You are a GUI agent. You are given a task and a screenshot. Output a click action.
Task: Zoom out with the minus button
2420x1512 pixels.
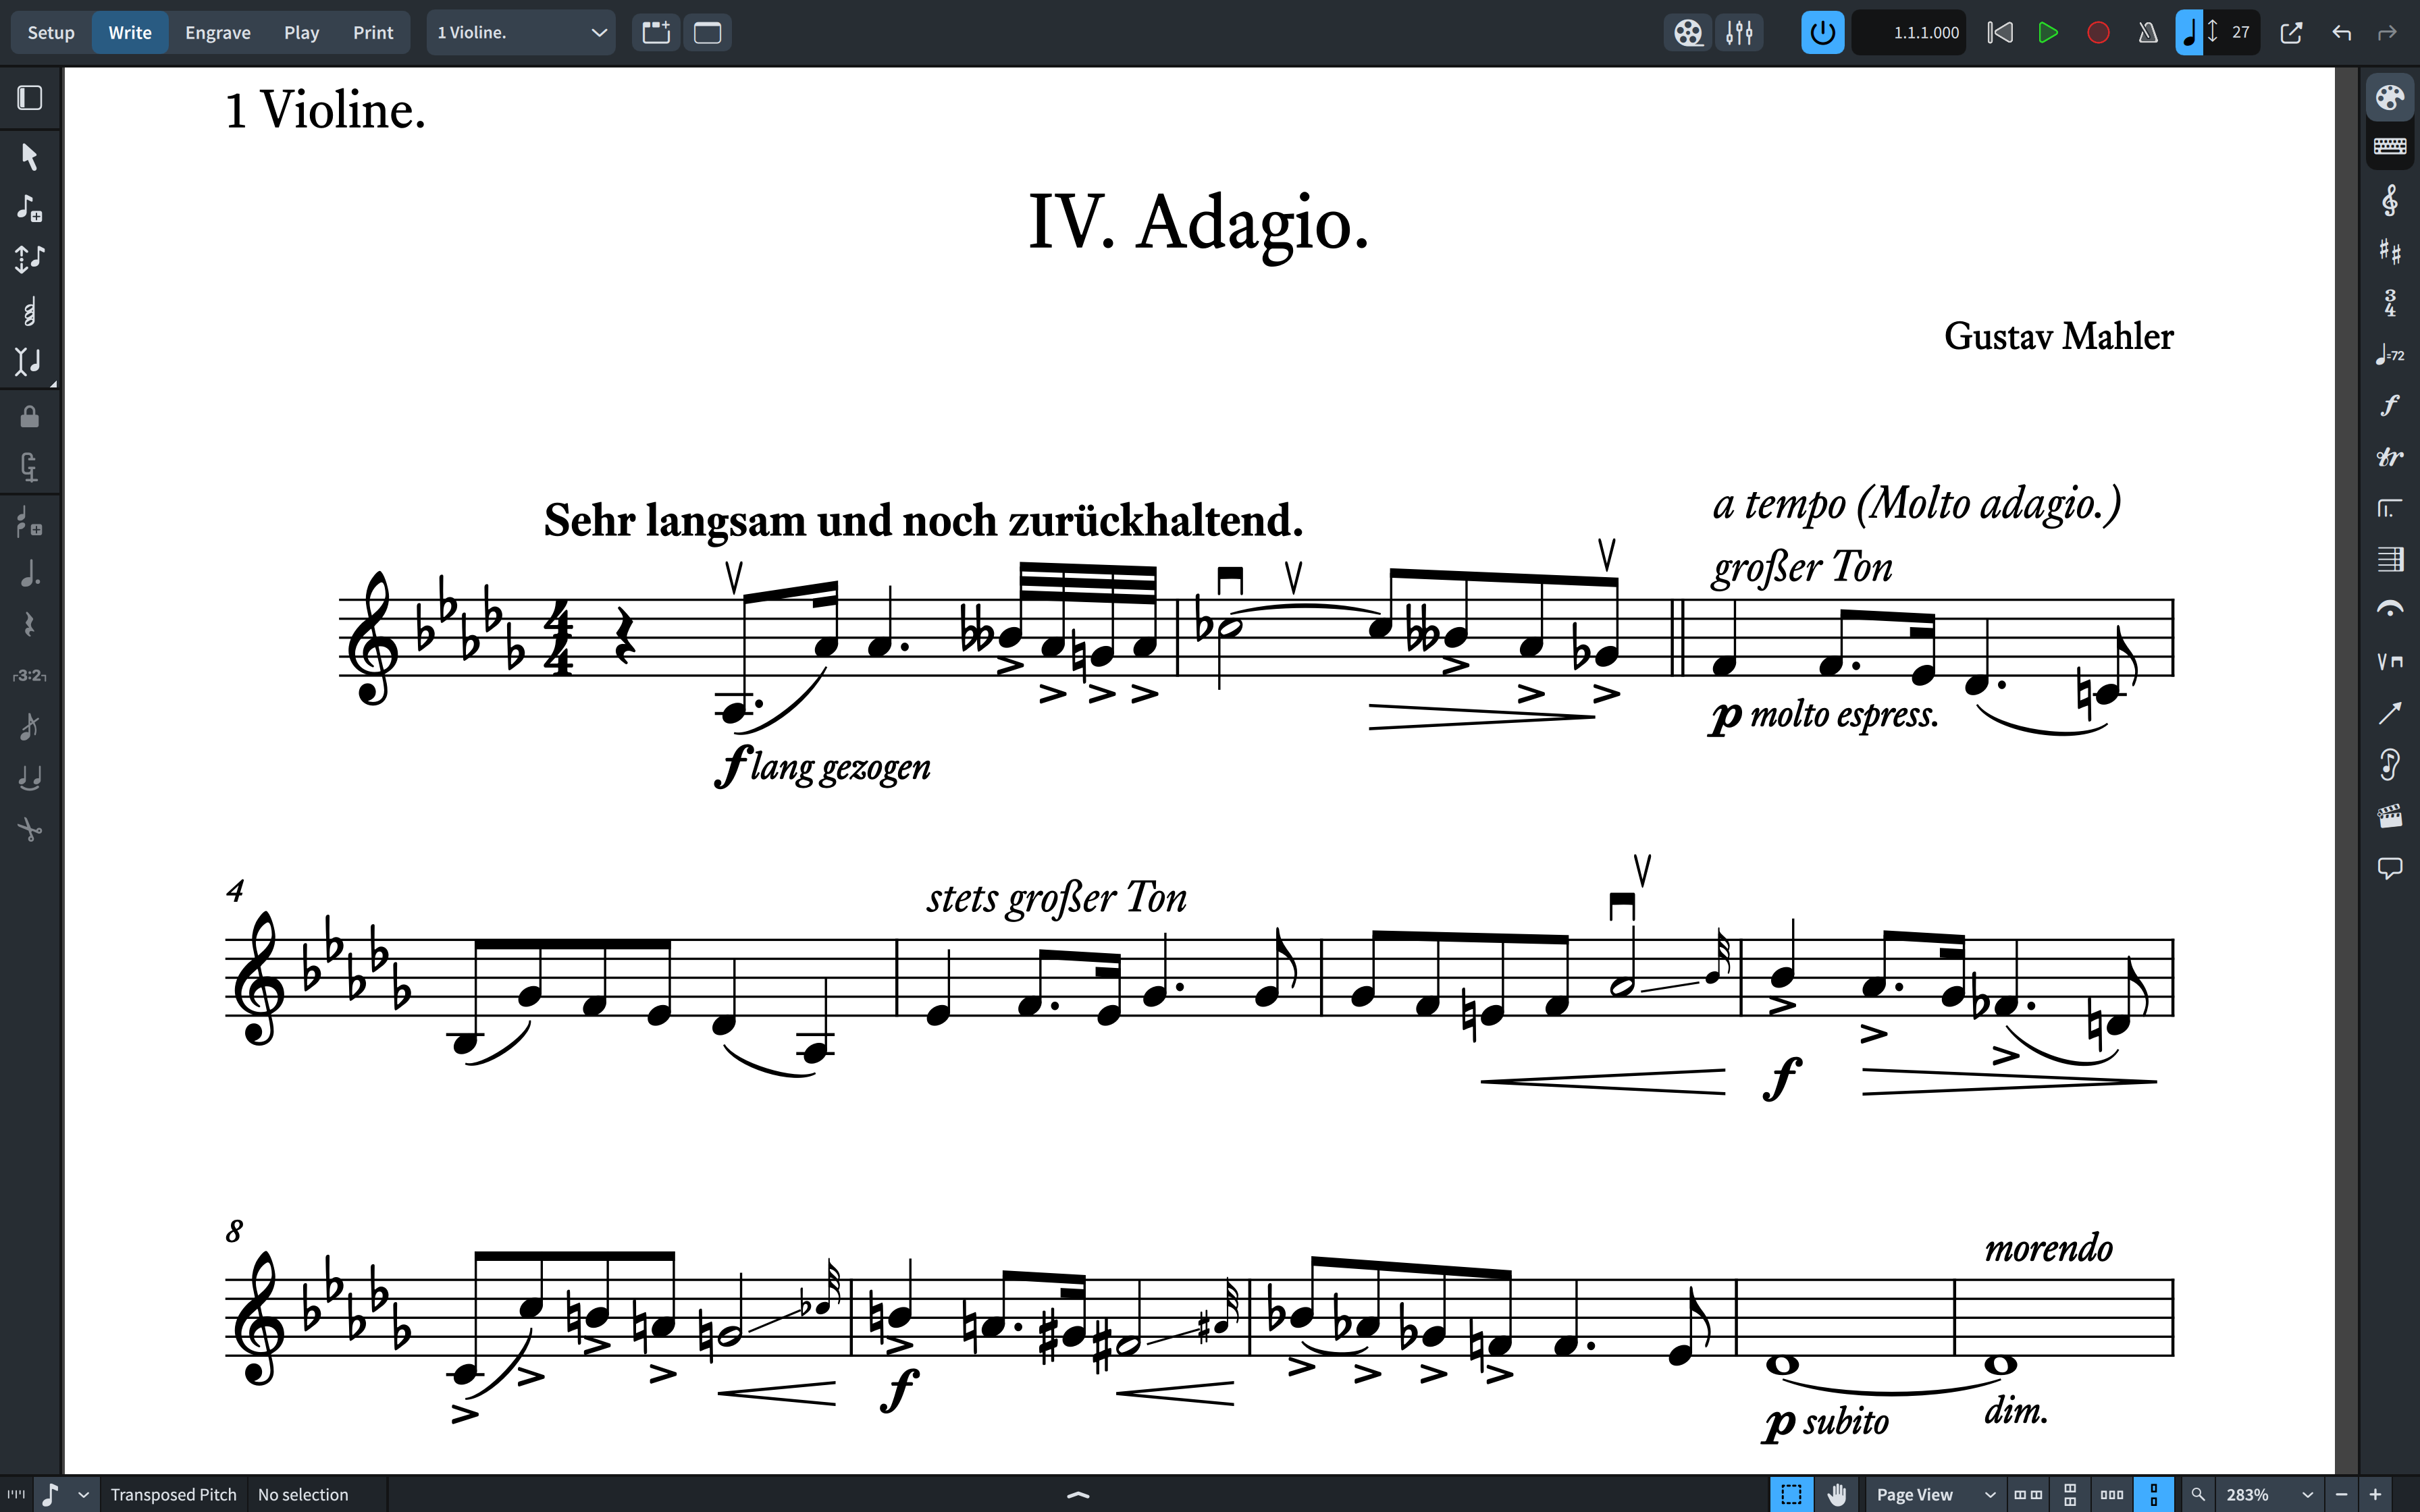[x=2342, y=1495]
